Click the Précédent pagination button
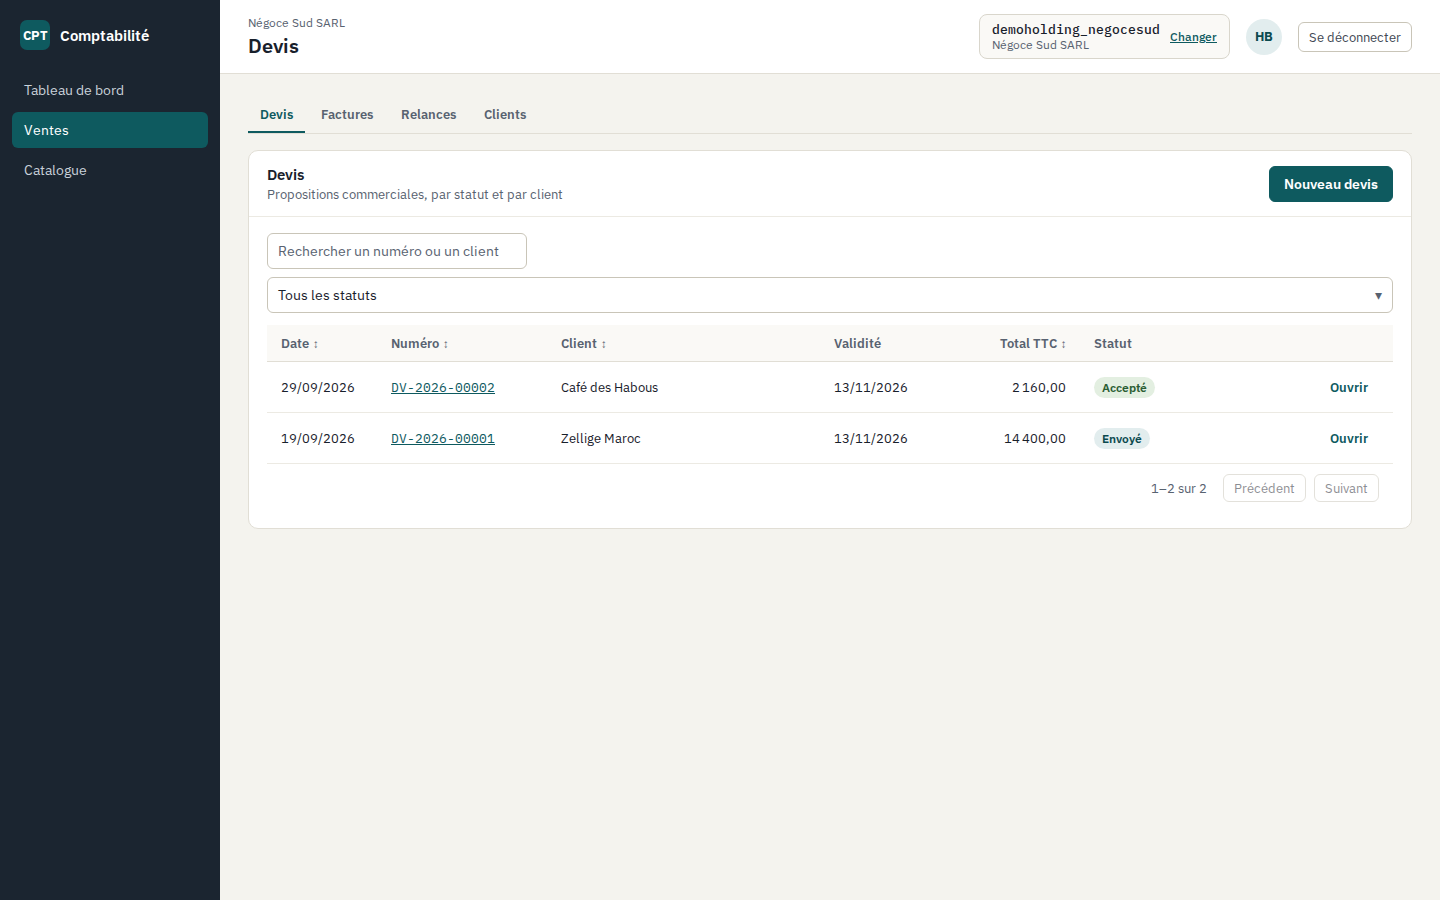 click(x=1264, y=488)
